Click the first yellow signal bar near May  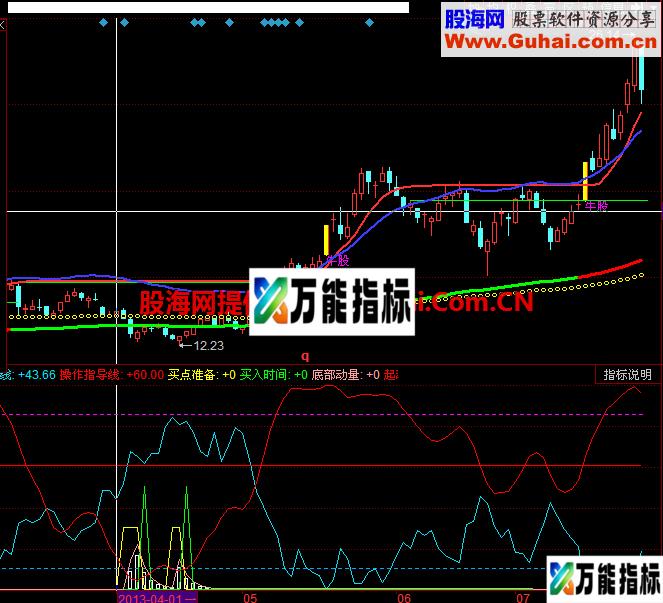point(326,241)
